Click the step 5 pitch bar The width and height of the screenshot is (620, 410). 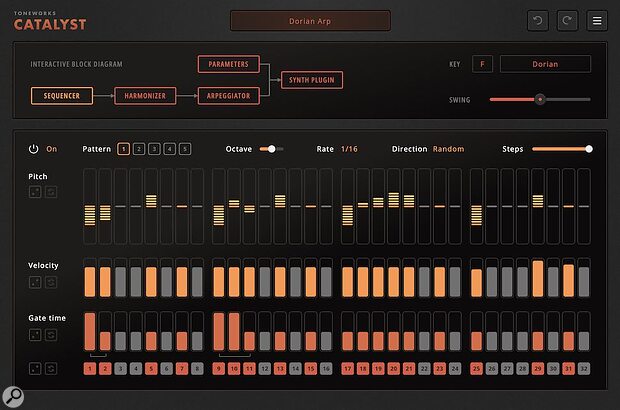pyautogui.click(x=151, y=206)
